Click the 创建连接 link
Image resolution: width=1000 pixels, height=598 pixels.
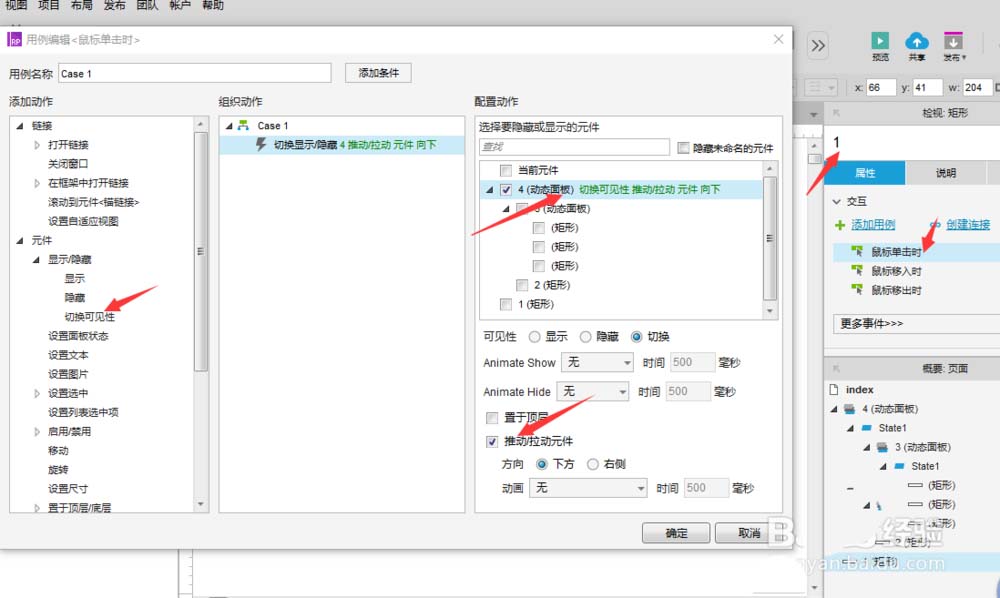(x=968, y=224)
